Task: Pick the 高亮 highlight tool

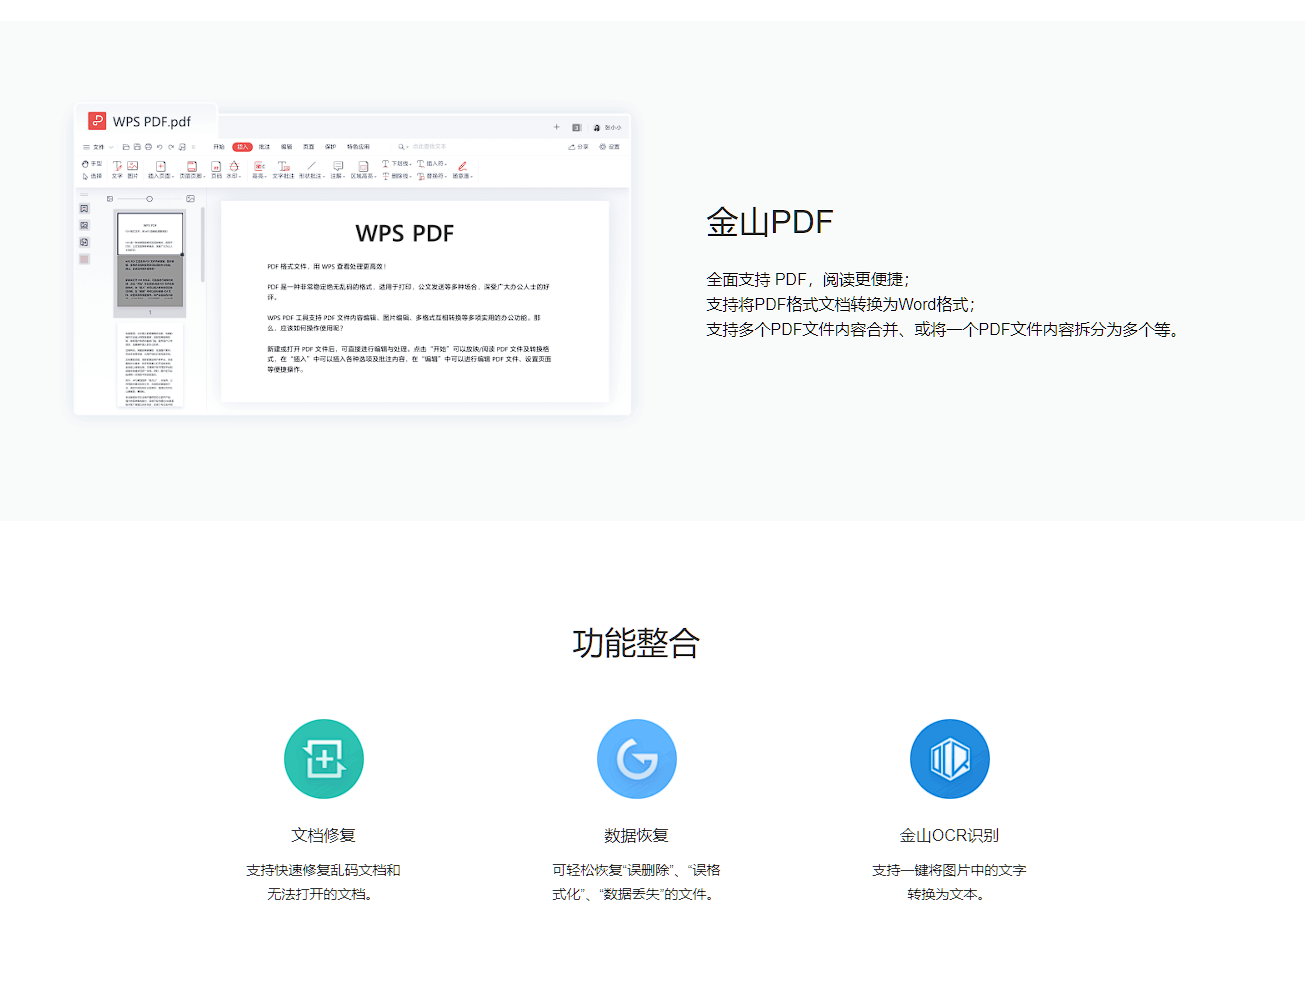Action: (x=258, y=166)
